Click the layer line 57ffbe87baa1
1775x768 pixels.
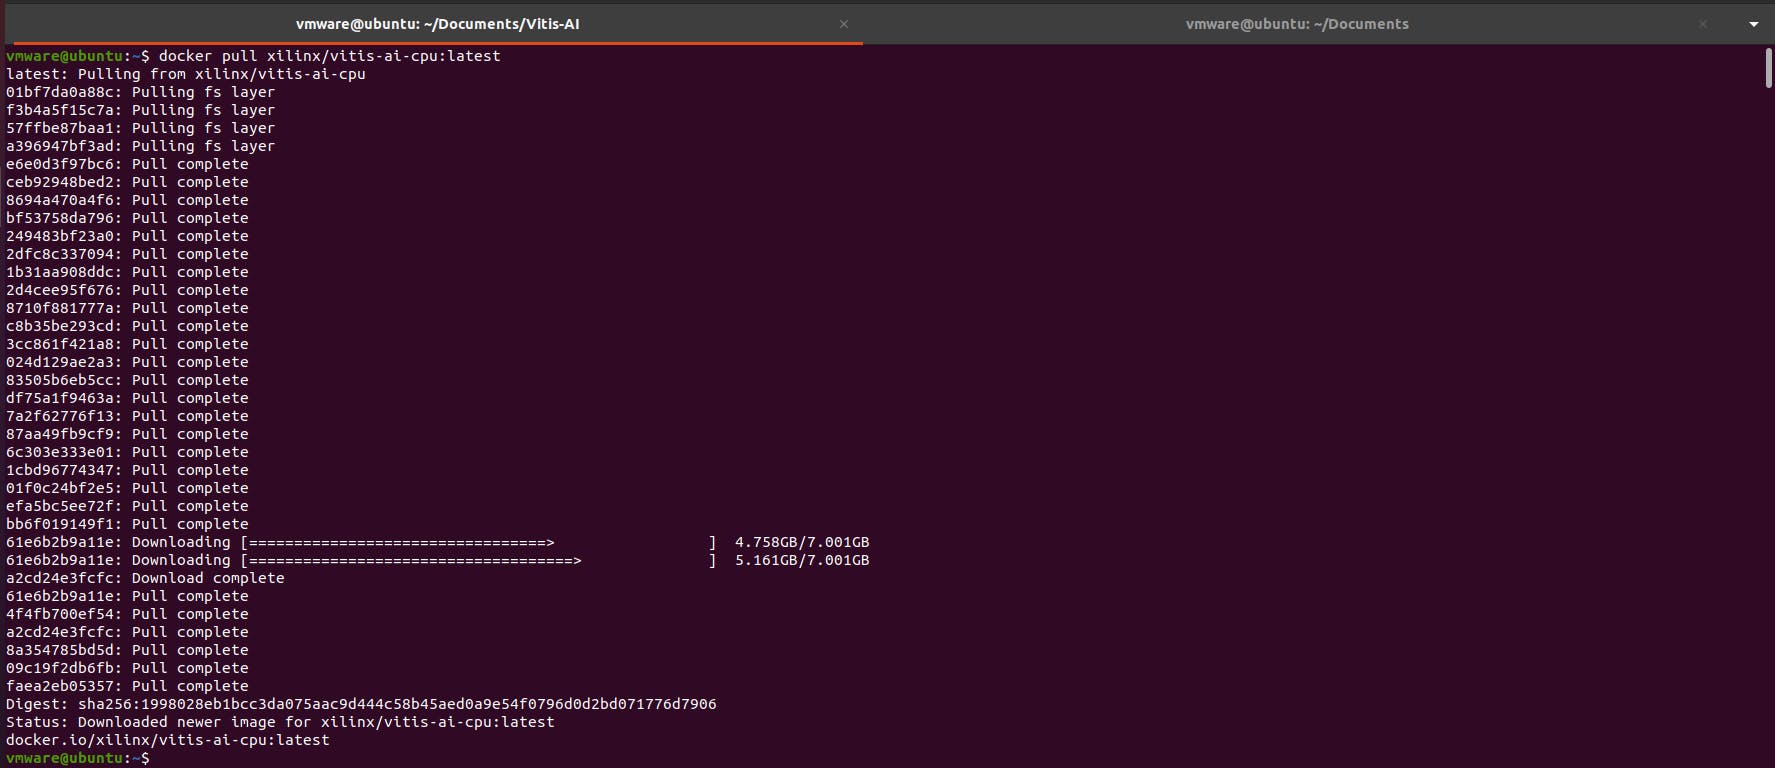140,128
